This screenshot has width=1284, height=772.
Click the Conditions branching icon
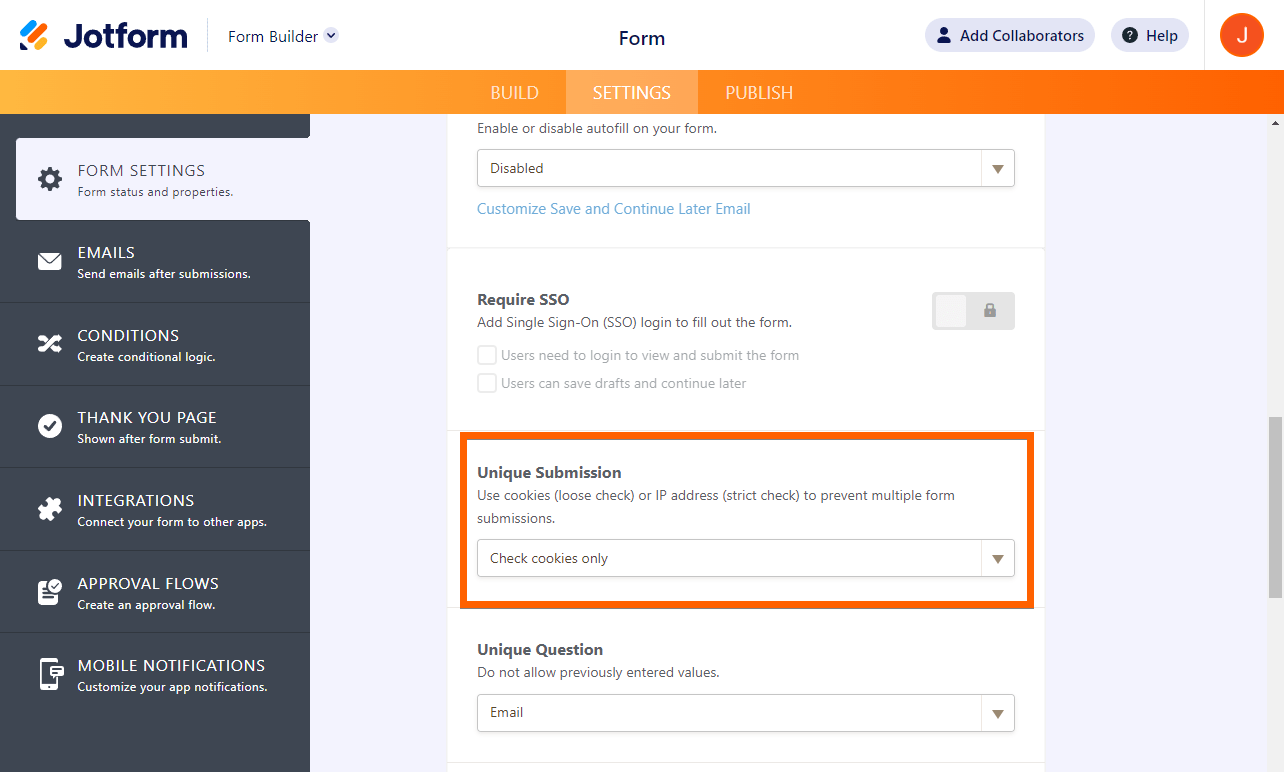point(50,343)
